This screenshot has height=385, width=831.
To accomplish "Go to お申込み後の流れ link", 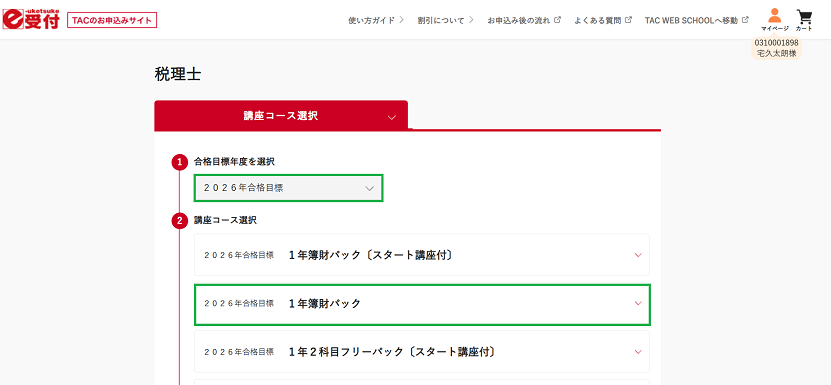I will pos(519,20).
